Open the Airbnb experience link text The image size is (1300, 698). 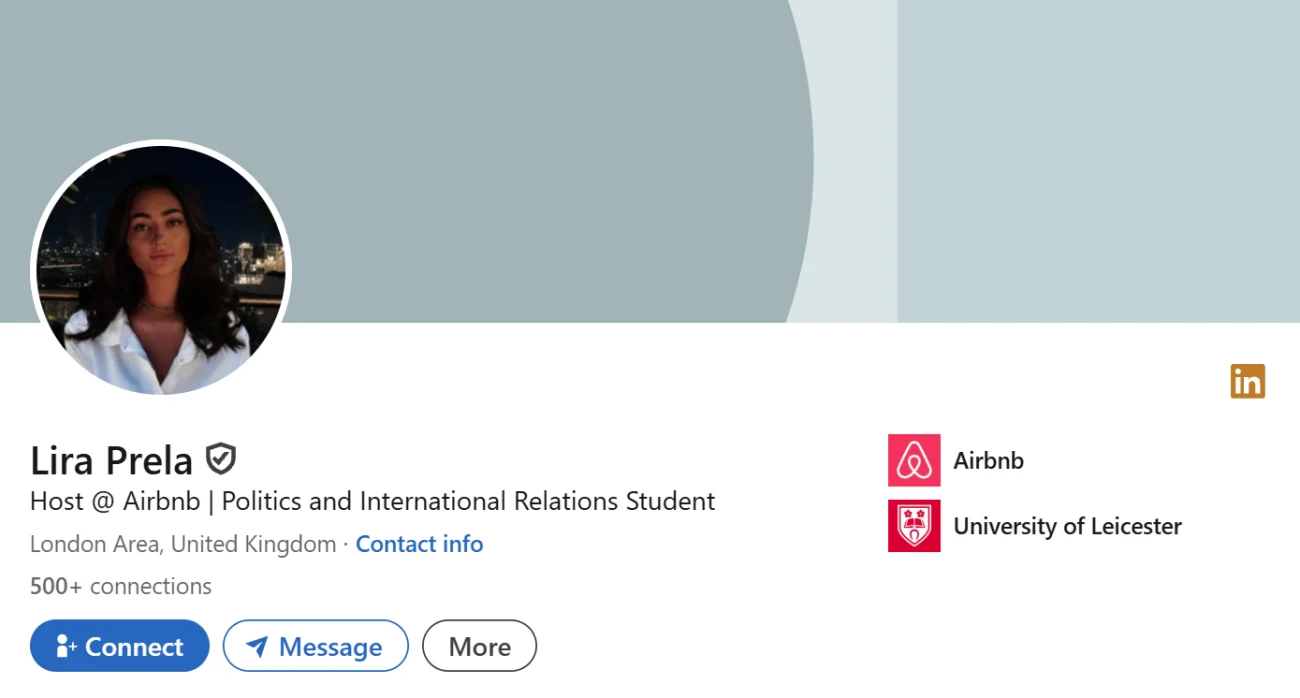coord(988,461)
